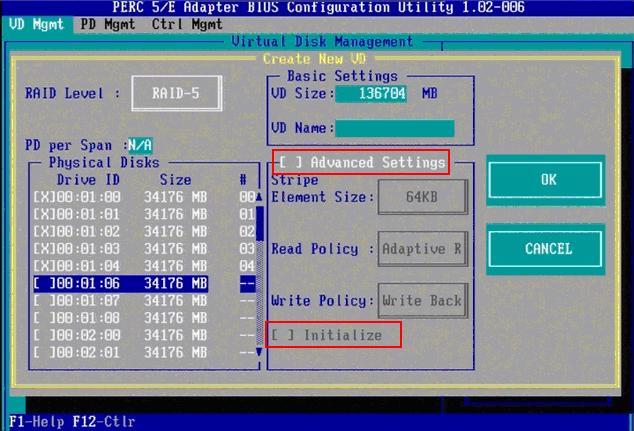Uncheck physical disk 00:01:00

(44, 197)
